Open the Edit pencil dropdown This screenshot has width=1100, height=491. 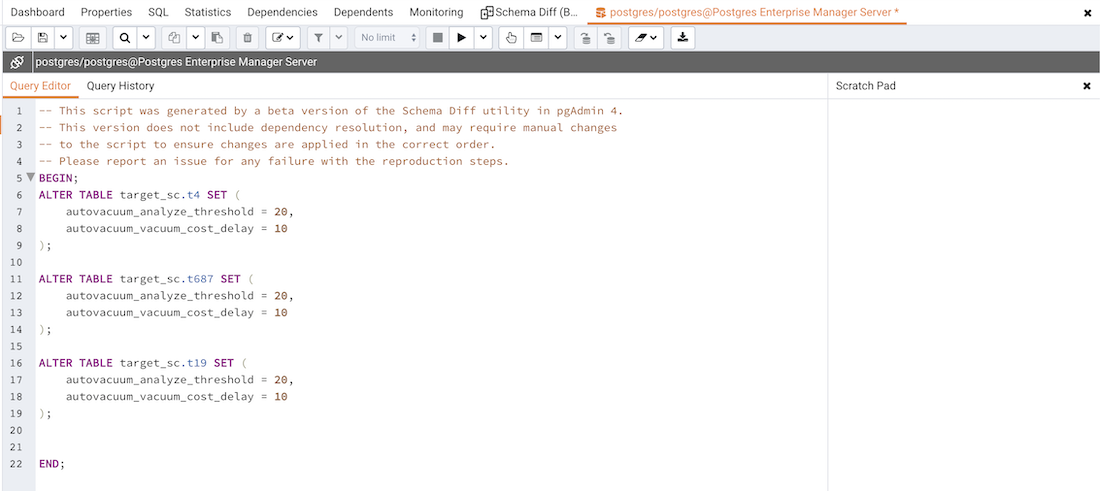pos(283,38)
